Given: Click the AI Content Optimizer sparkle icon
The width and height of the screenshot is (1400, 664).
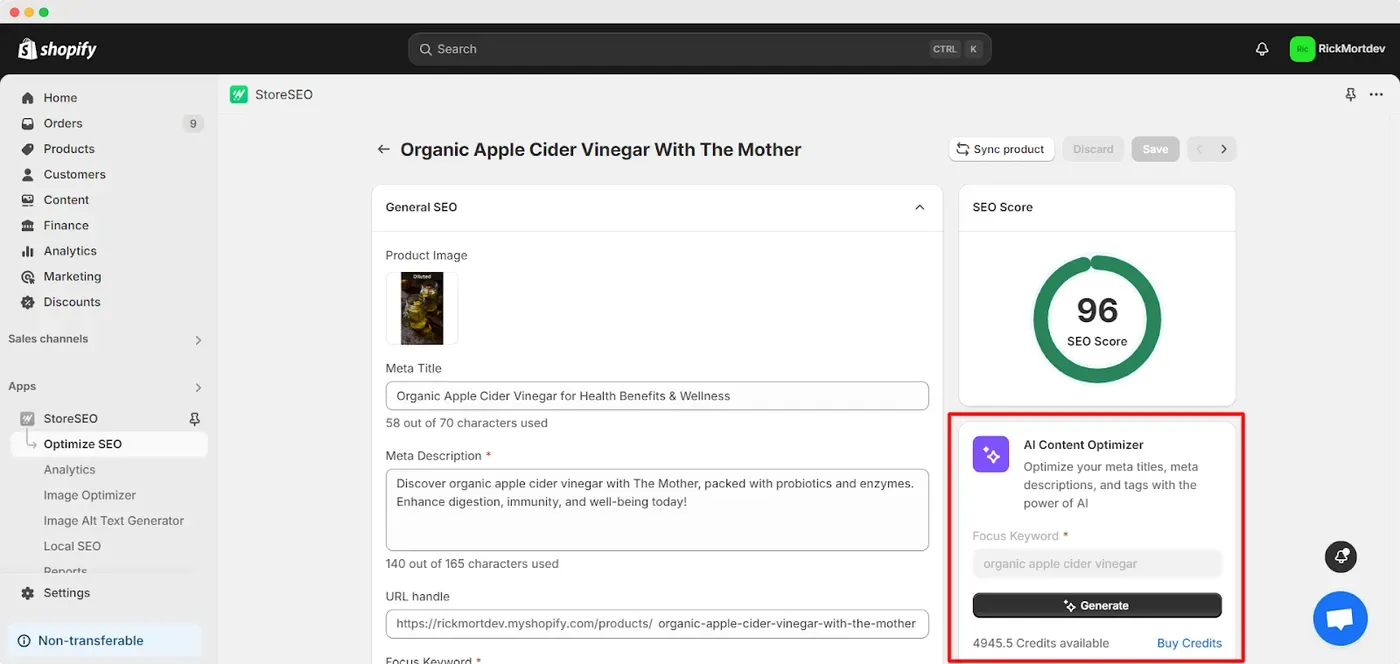Looking at the screenshot, I should point(991,454).
